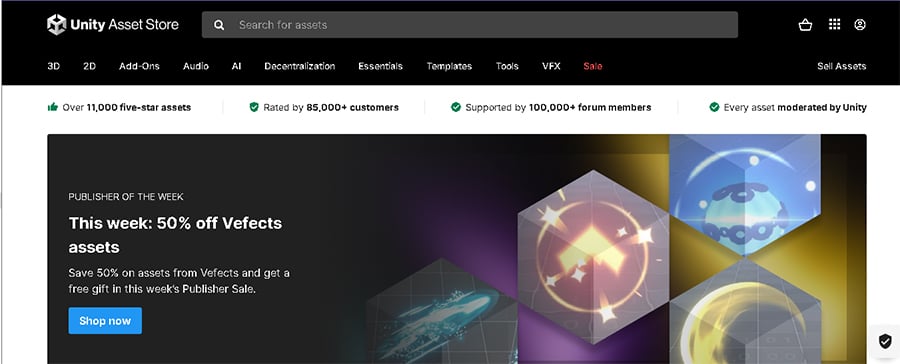Click the shield check icon beside Rated by

click(254, 107)
